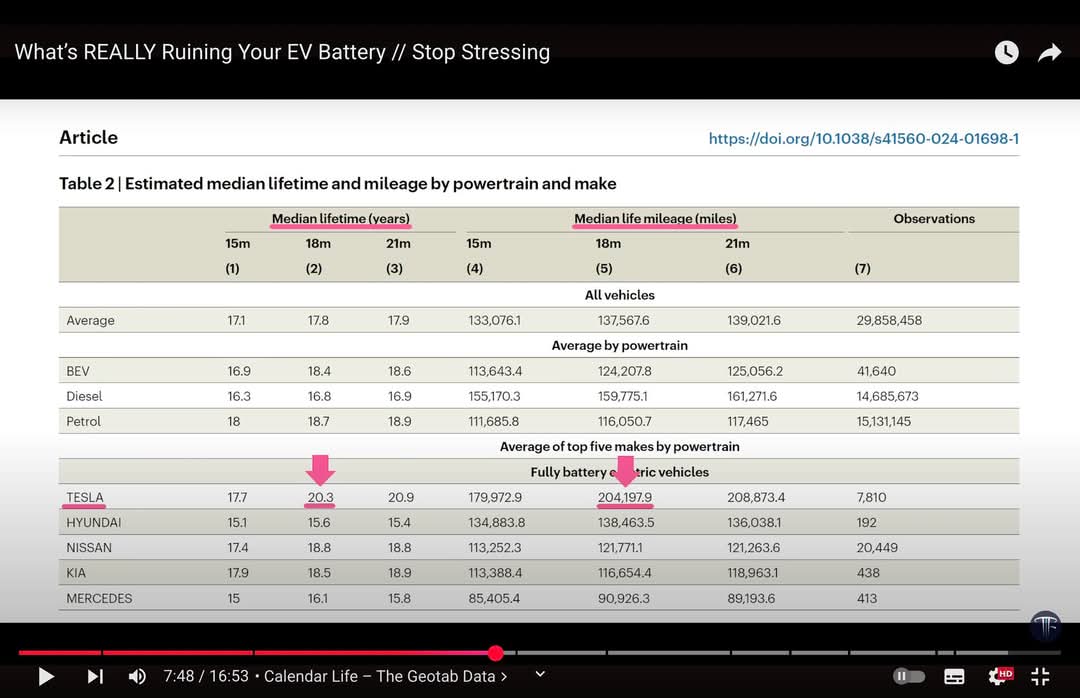
Task: Play the paused video
Action: point(46,677)
